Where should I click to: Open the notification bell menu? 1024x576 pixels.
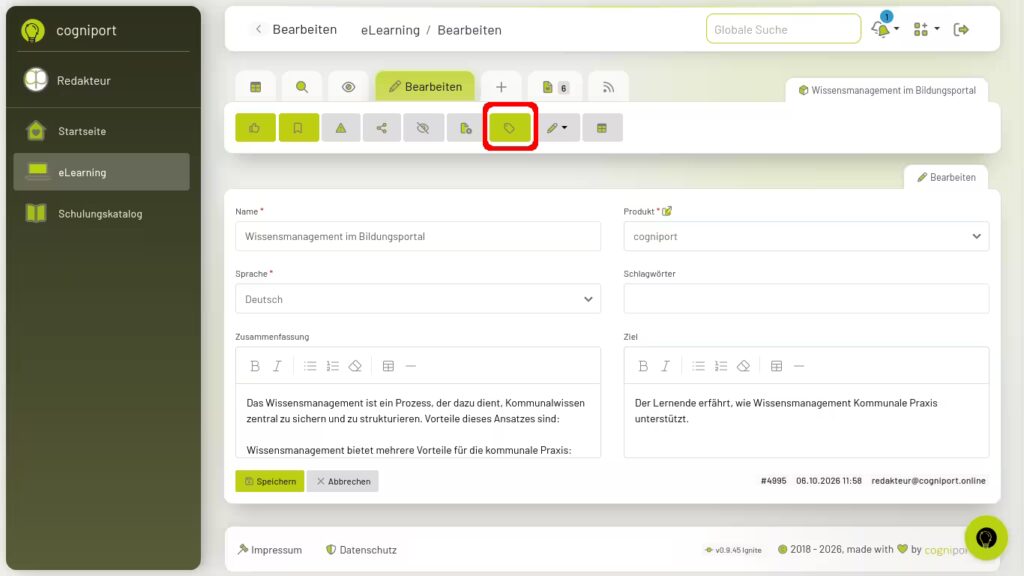click(x=885, y=29)
